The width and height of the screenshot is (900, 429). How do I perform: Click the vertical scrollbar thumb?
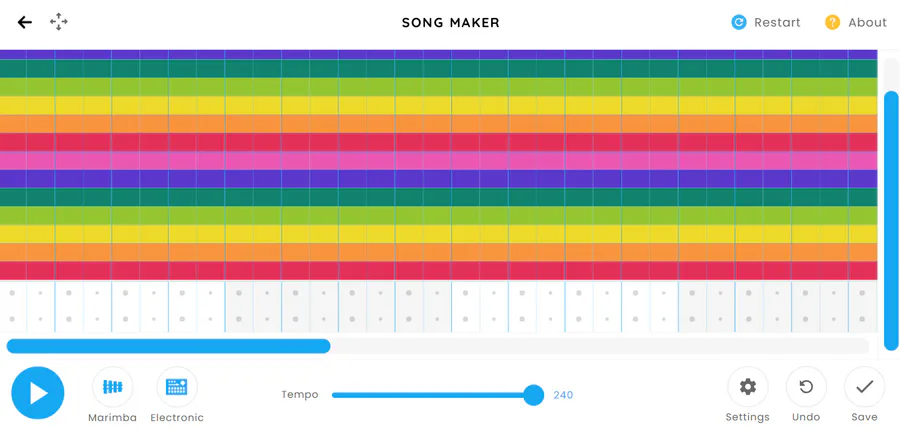click(x=891, y=221)
